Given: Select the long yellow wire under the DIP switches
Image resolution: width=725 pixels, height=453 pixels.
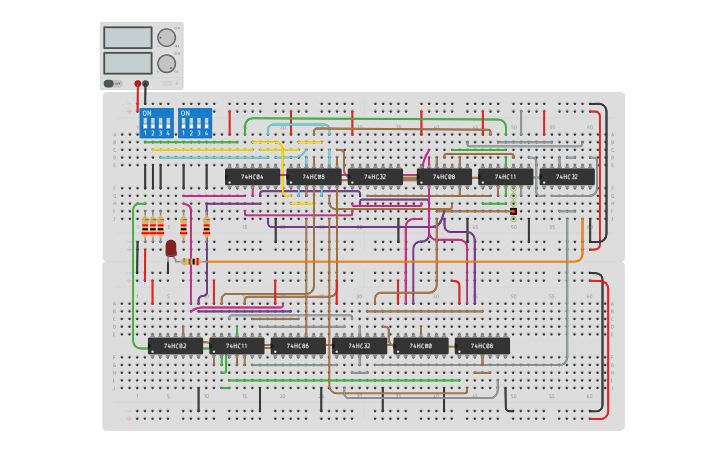Looking at the screenshot, I should 203,150.
